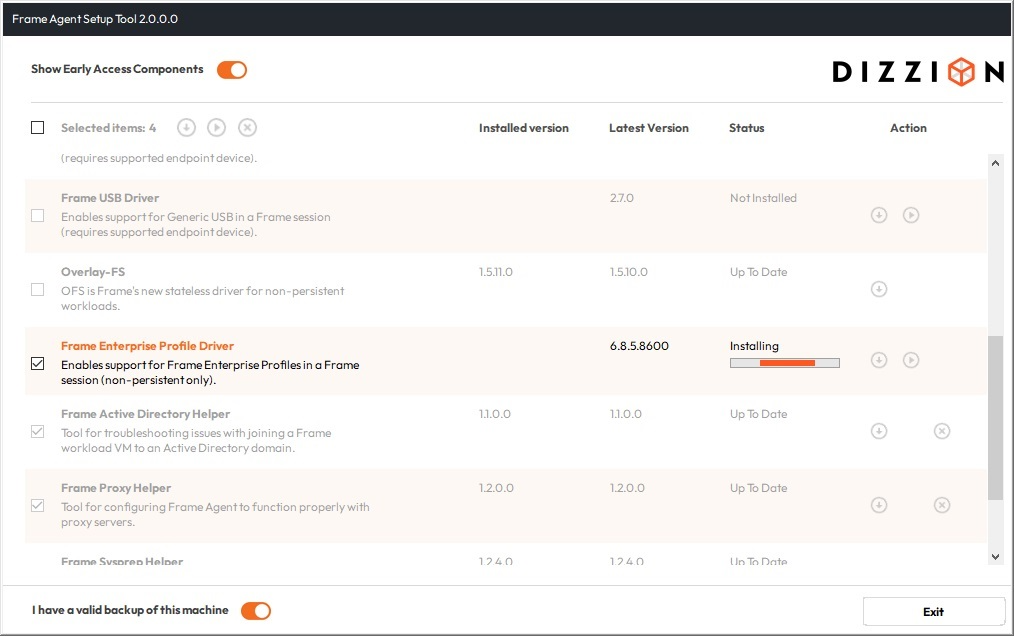Click the scrollbar down arrow
Screen dimensions: 1014x636
coord(995,556)
